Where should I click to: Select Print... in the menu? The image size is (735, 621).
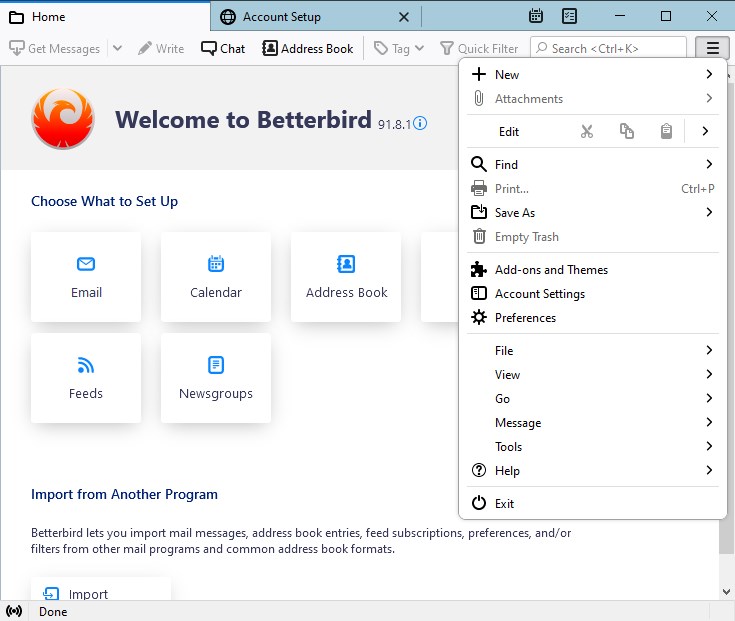(x=592, y=188)
